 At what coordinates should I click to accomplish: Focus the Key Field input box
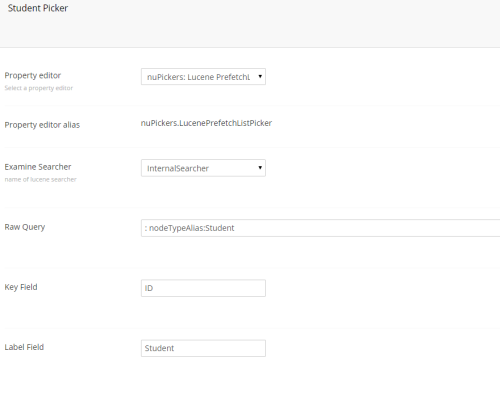203,288
